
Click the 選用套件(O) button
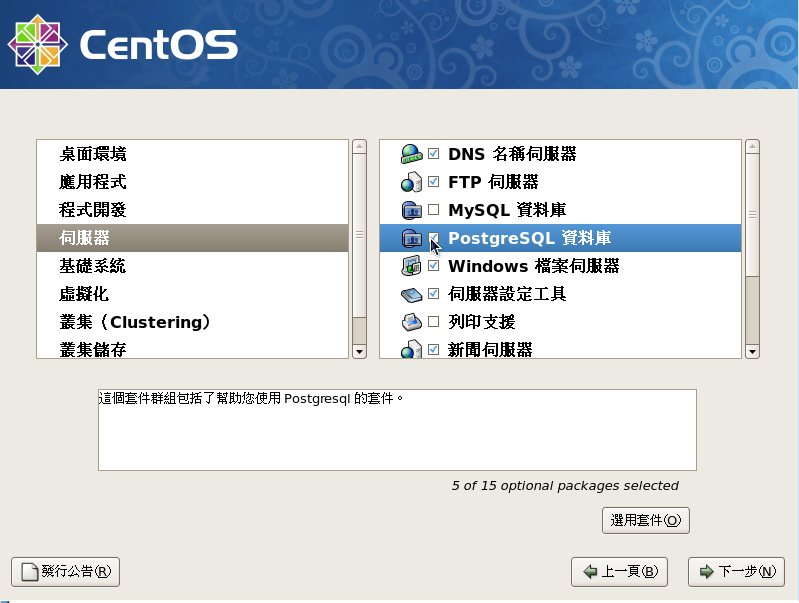[x=646, y=520]
